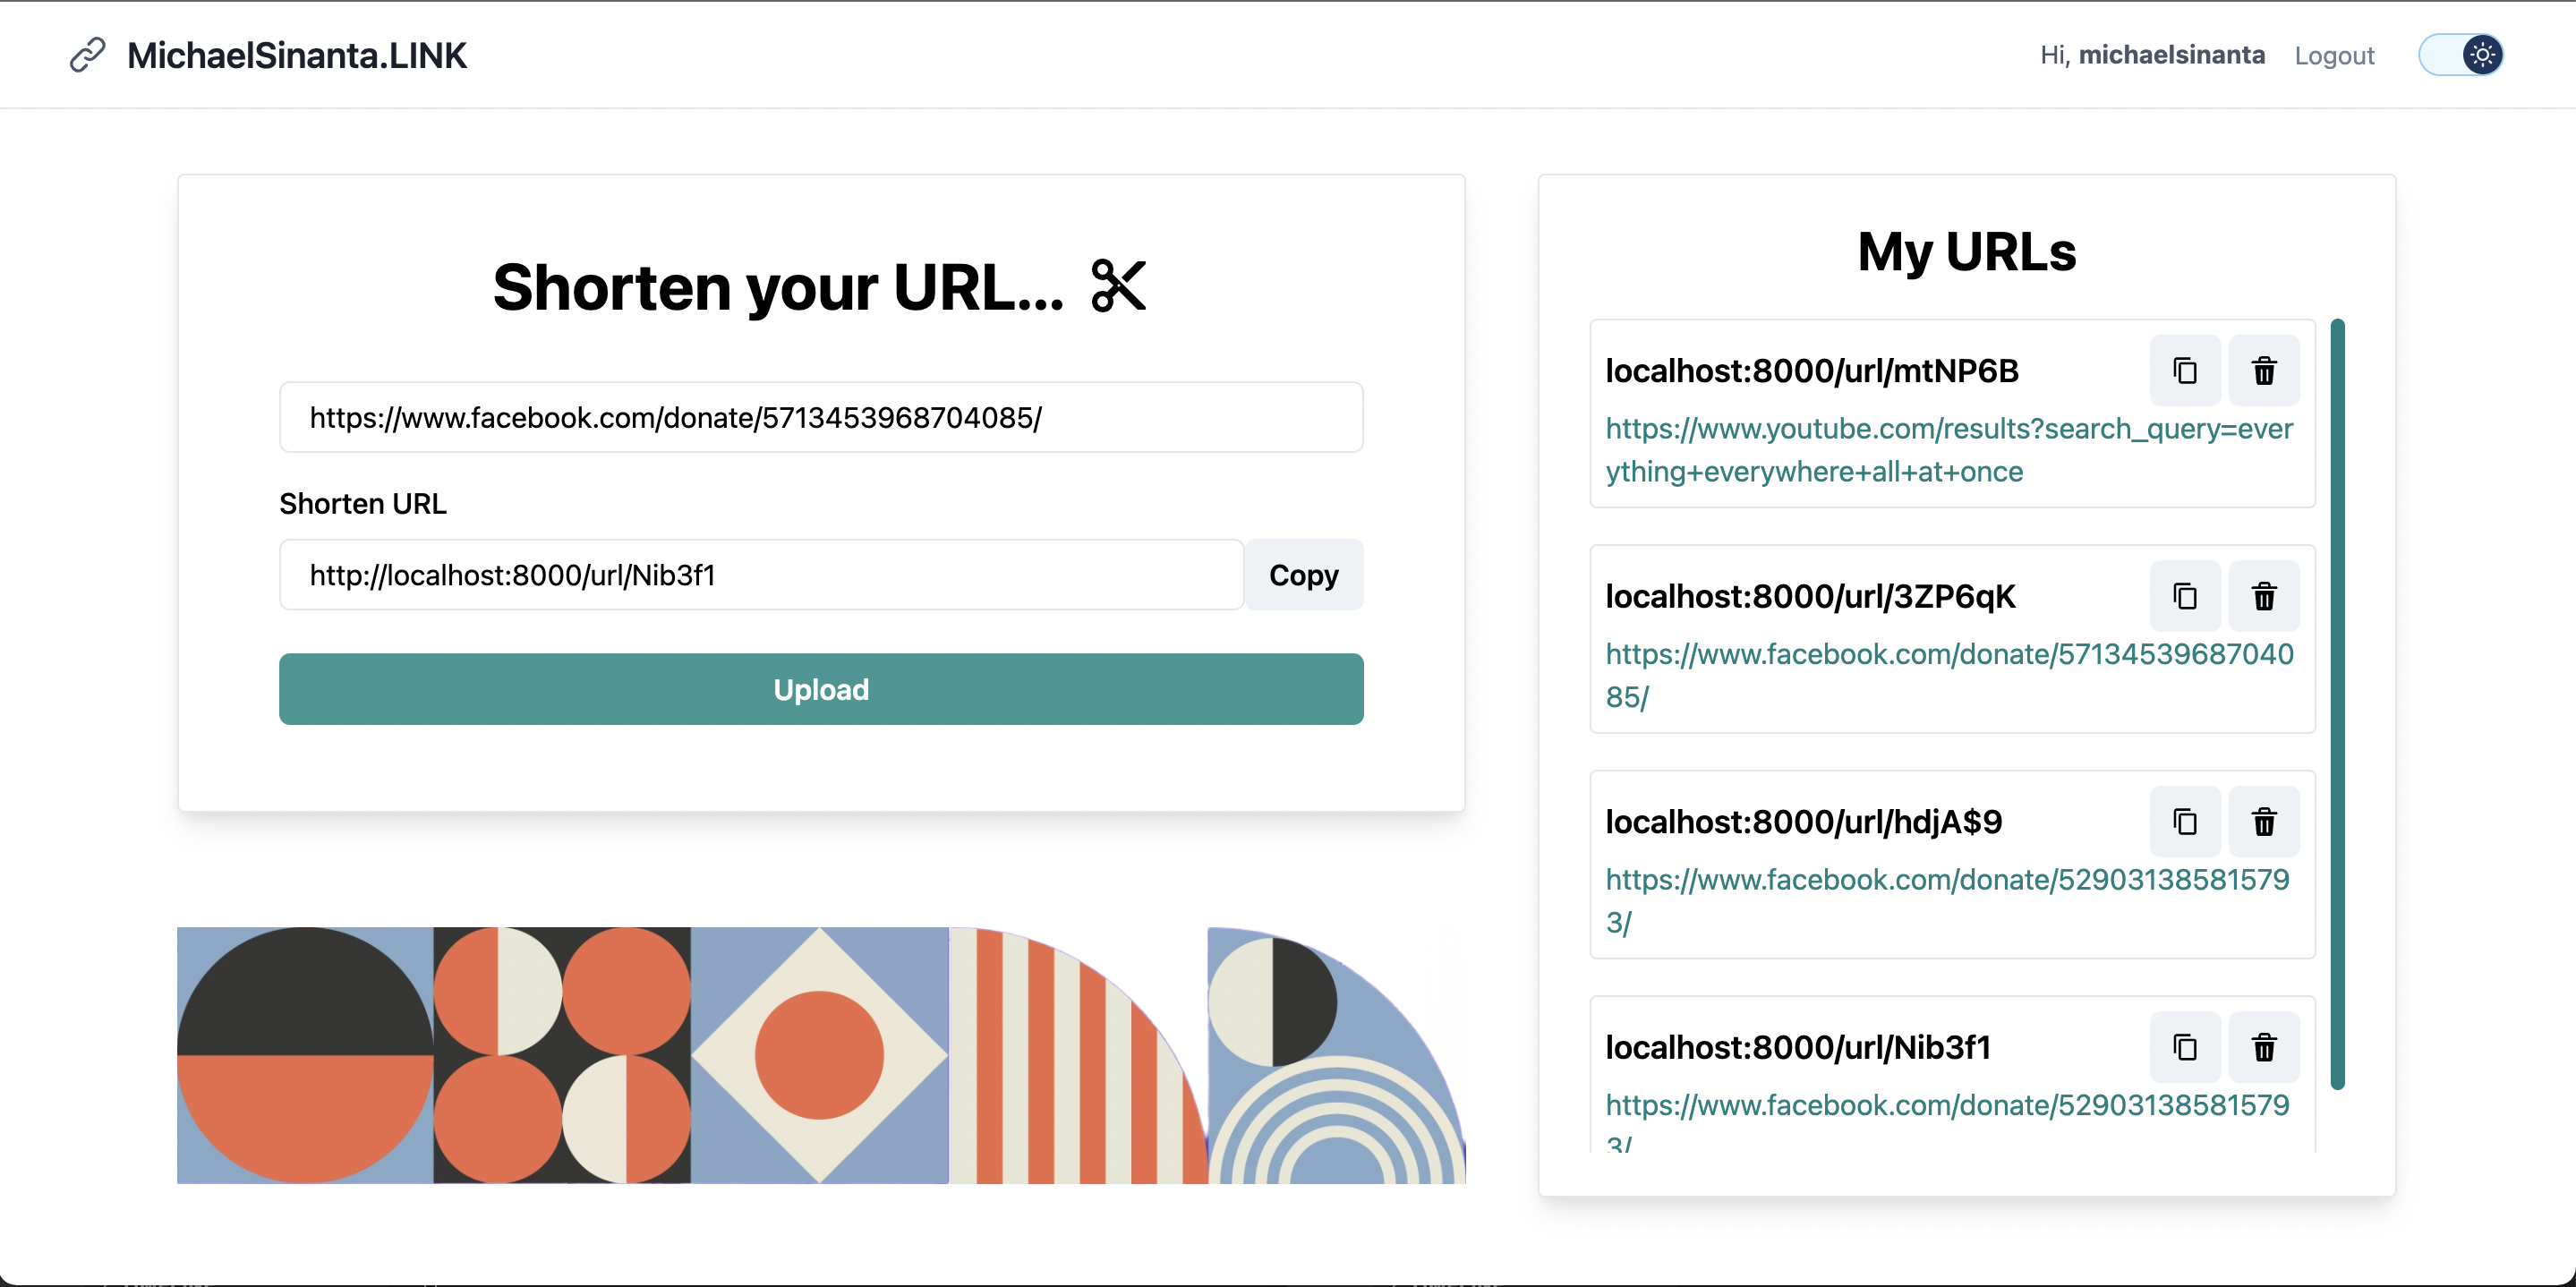Screen dimensions: 2576x1287
Task: Open the Facebook donate link under 3ZP6qK
Action: tap(1949, 675)
